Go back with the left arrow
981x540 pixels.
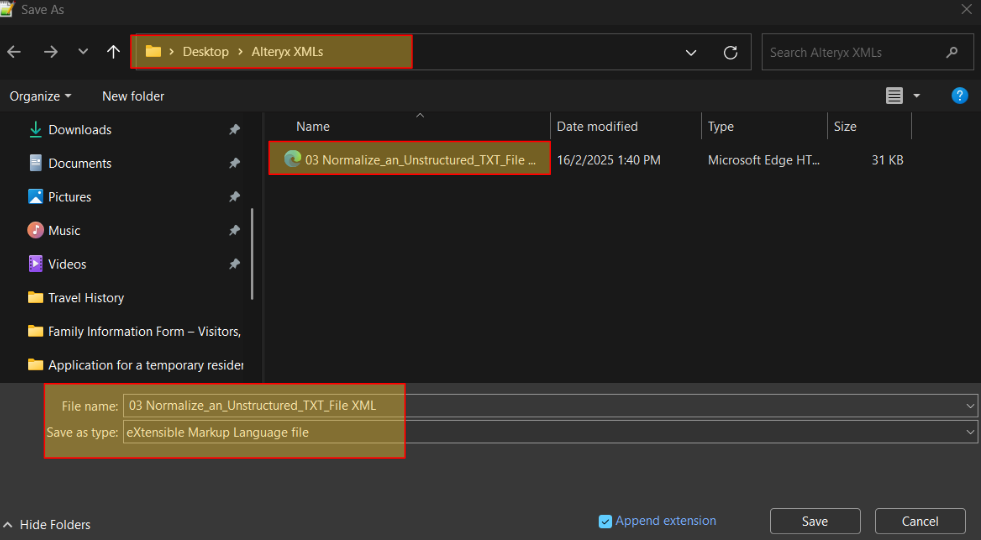(14, 52)
